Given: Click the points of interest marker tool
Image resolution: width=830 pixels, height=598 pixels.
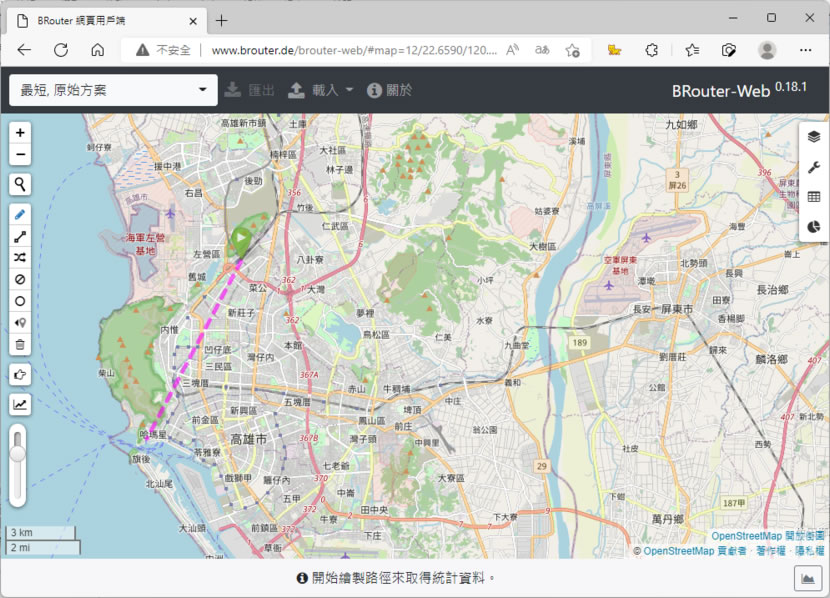Looking at the screenshot, I should point(20,323).
